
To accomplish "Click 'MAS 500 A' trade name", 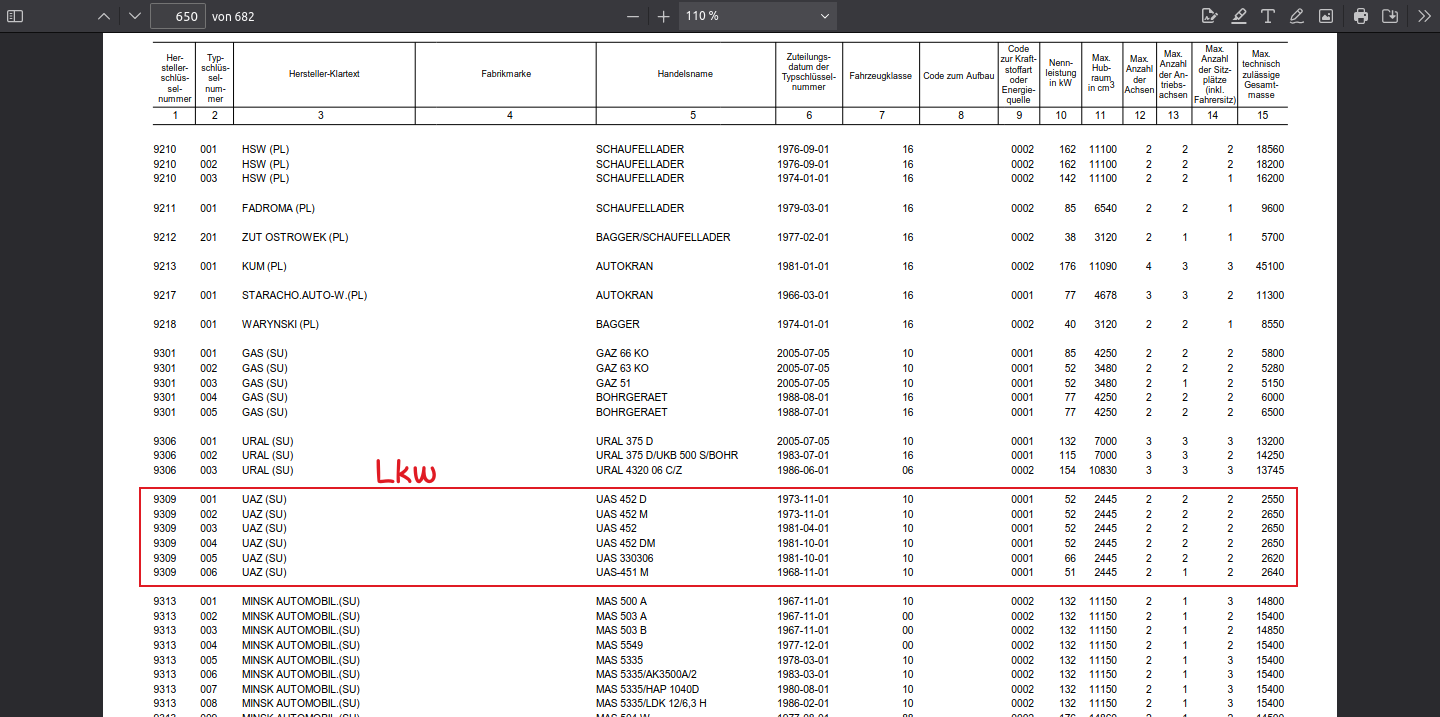I will 621,601.
